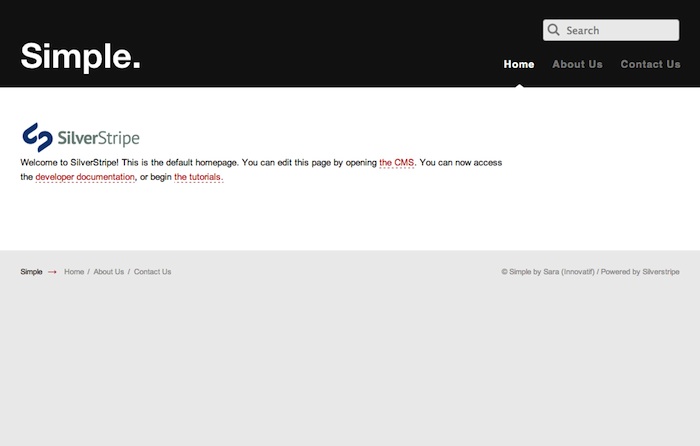Screen dimensions: 700x446
Task: Click the "Simple." site title
Action: [x=80, y=57]
